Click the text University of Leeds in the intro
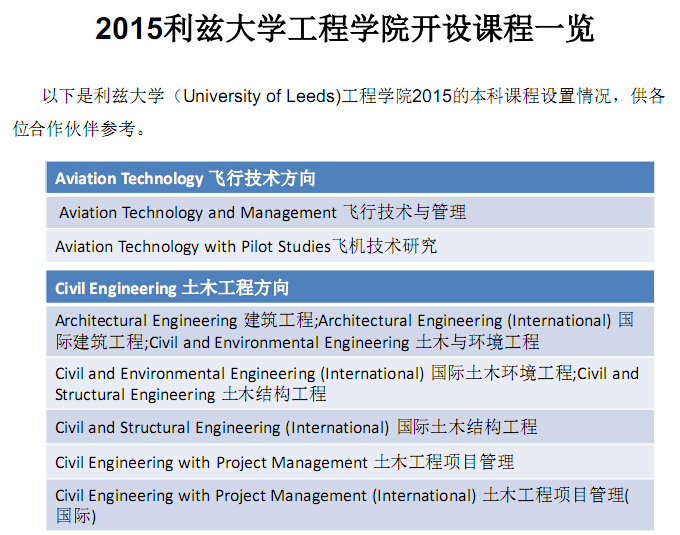 click(x=262, y=97)
